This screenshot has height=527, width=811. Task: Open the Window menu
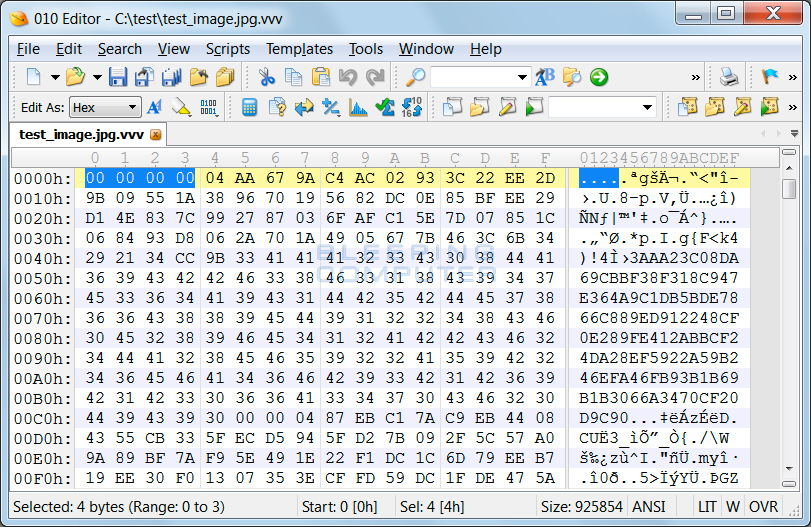(426, 49)
